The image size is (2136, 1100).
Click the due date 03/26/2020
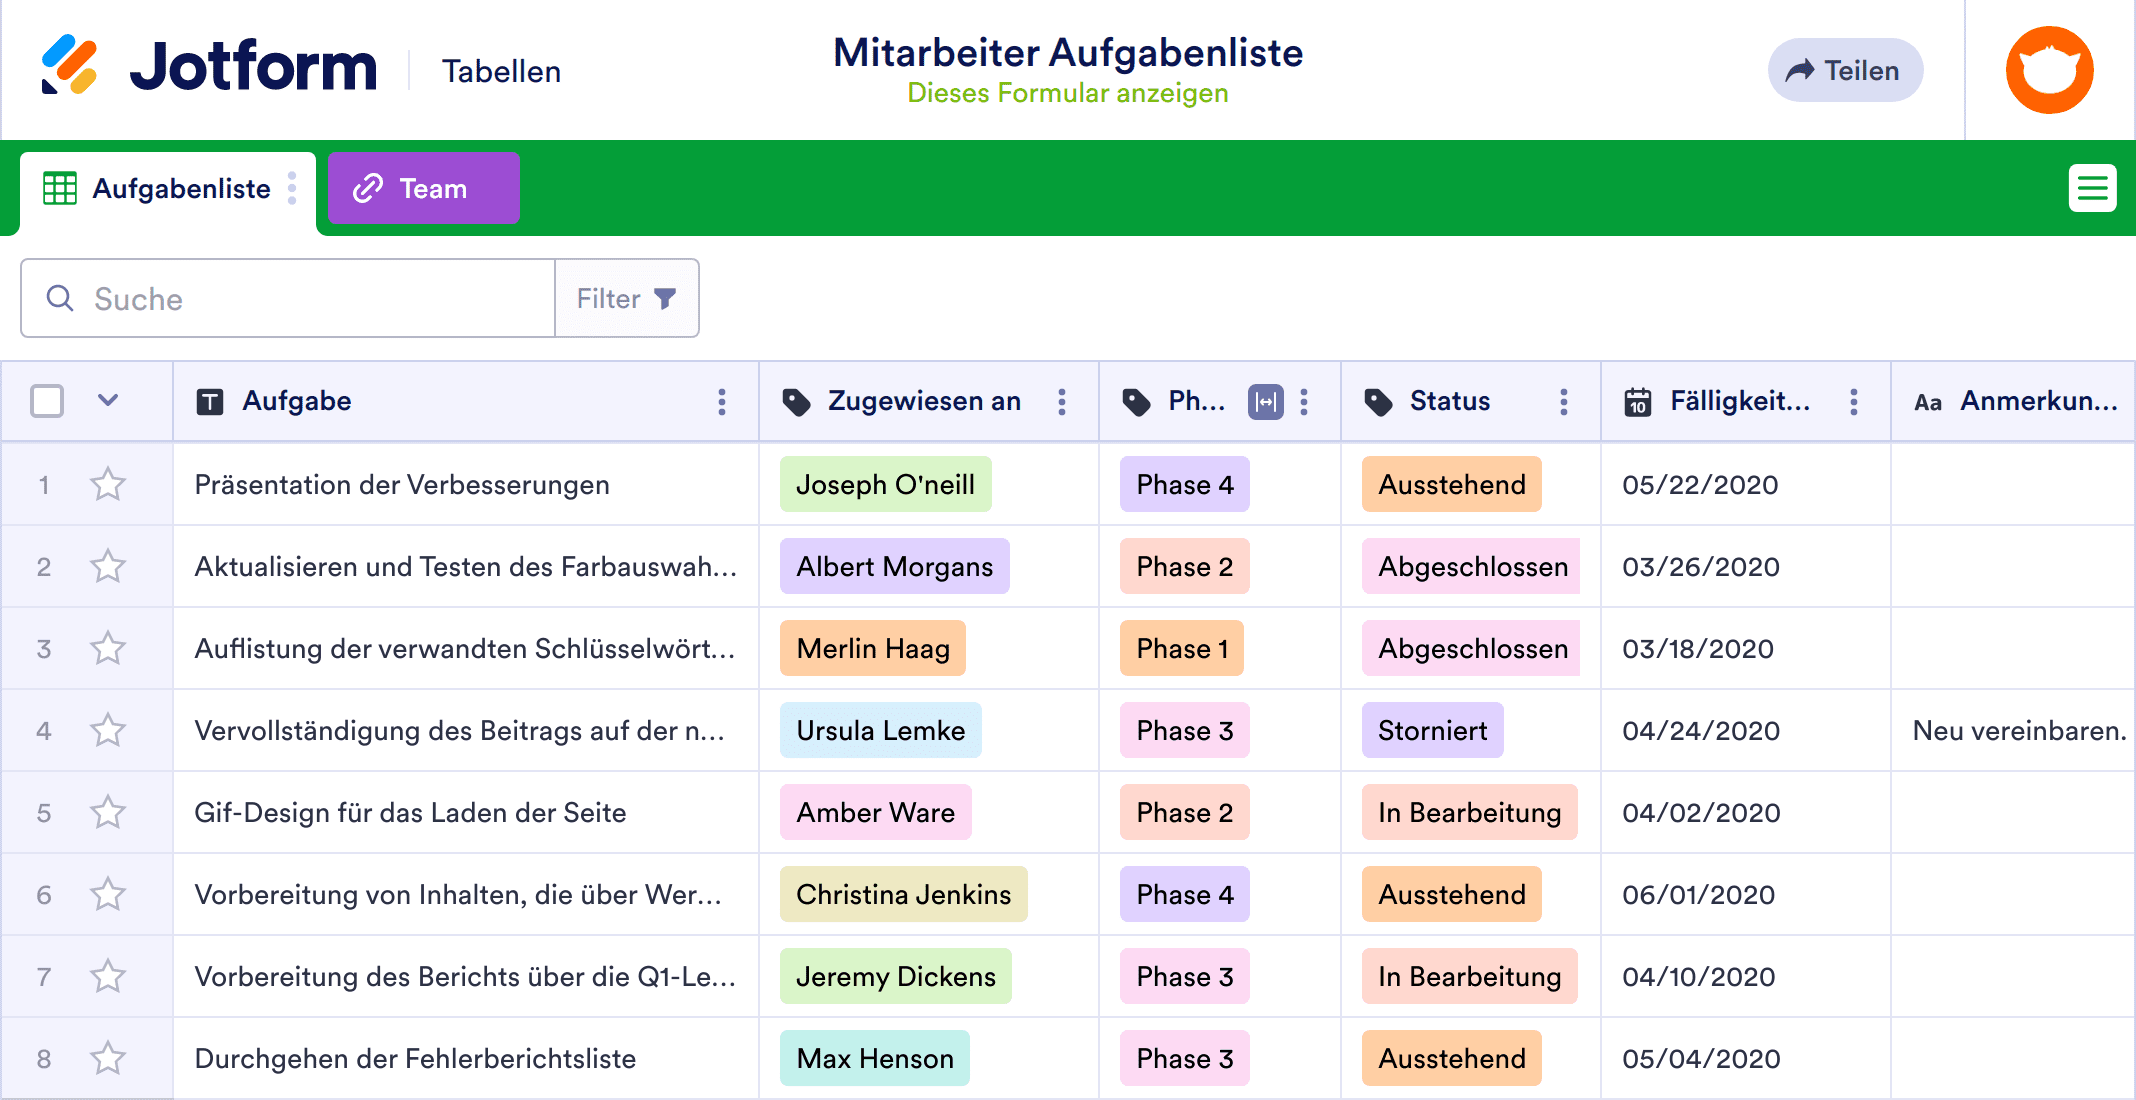pyautogui.click(x=1700, y=567)
